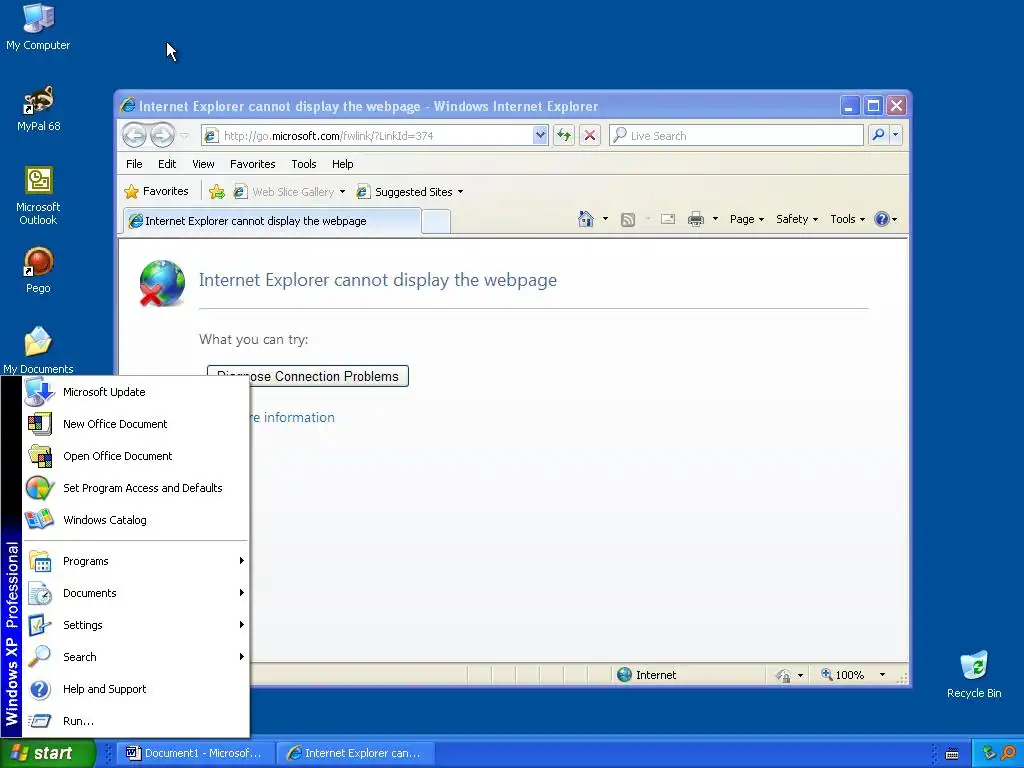Click the Internet Explorer taskbar button

pos(356,753)
